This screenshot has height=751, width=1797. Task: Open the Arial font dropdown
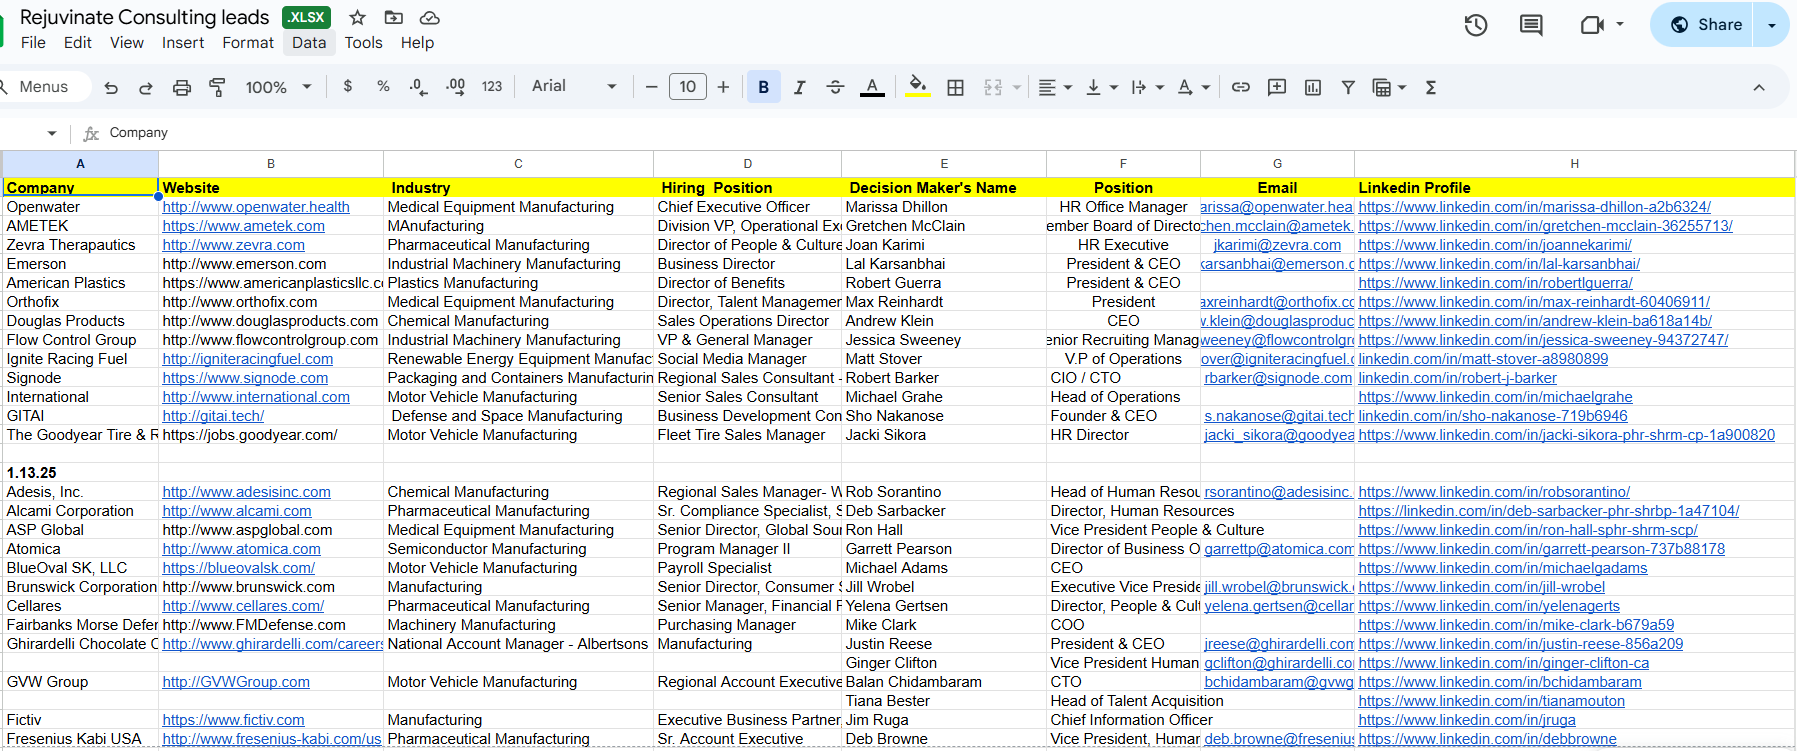tap(573, 87)
